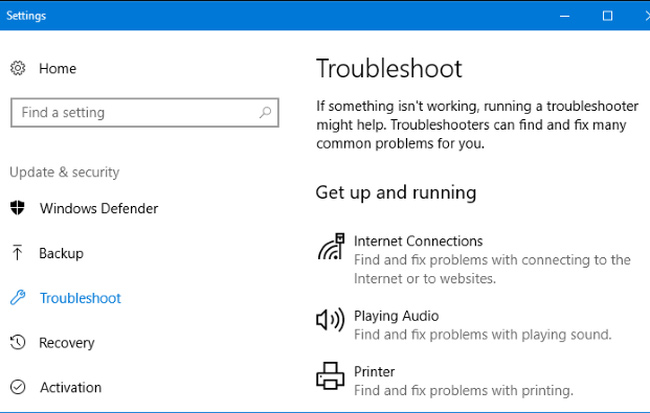Select Troubleshoot in the sidebar
This screenshot has width=650, height=413.
point(80,298)
